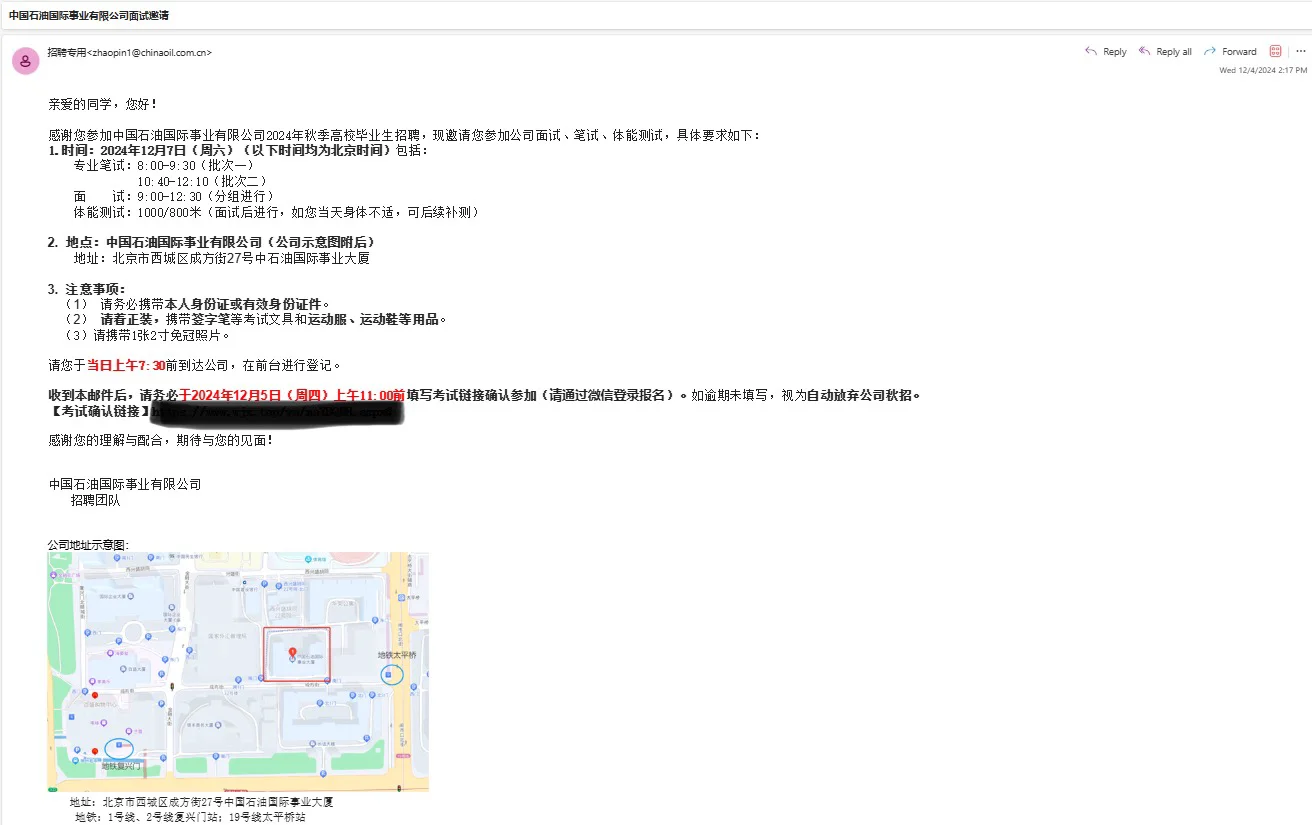Select address line ending 中石油国际事业大厦
The height and width of the screenshot is (825, 1312).
click(222, 259)
